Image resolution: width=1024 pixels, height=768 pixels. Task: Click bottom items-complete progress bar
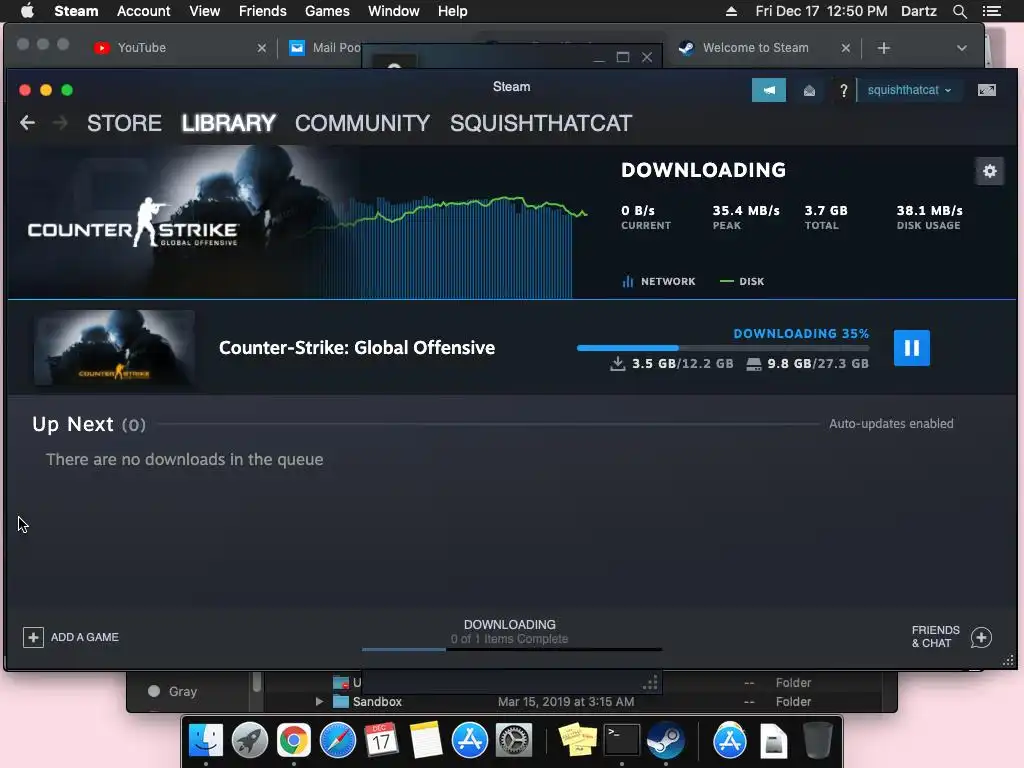pos(511,649)
